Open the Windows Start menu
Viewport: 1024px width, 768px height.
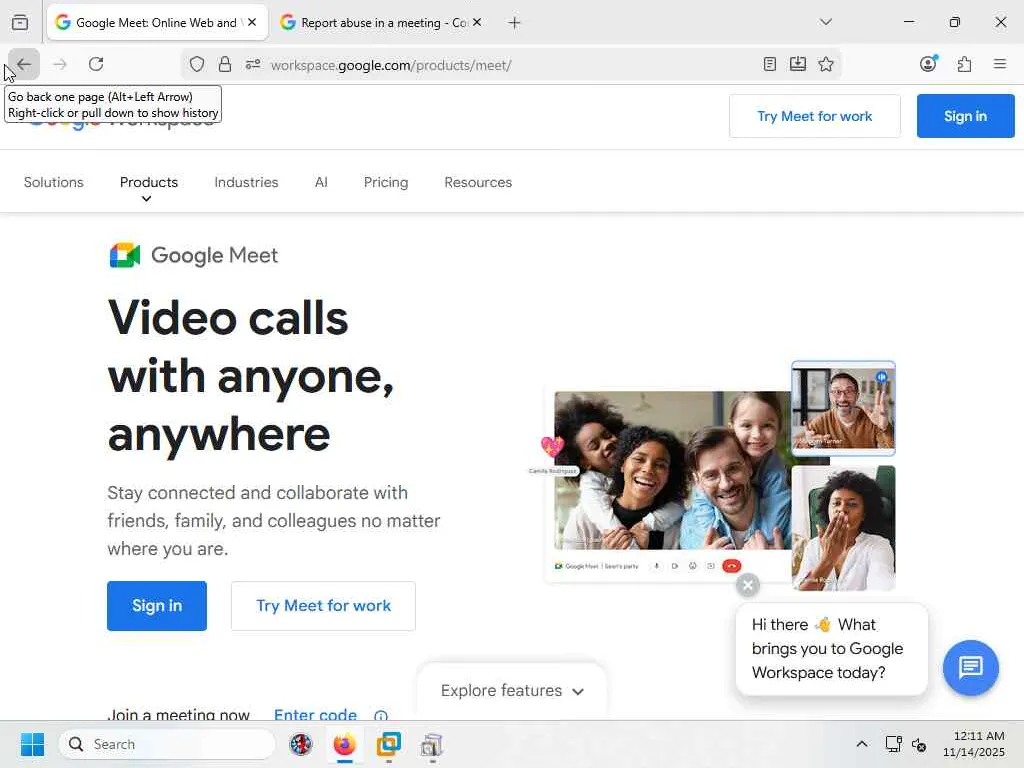pos(32,744)
